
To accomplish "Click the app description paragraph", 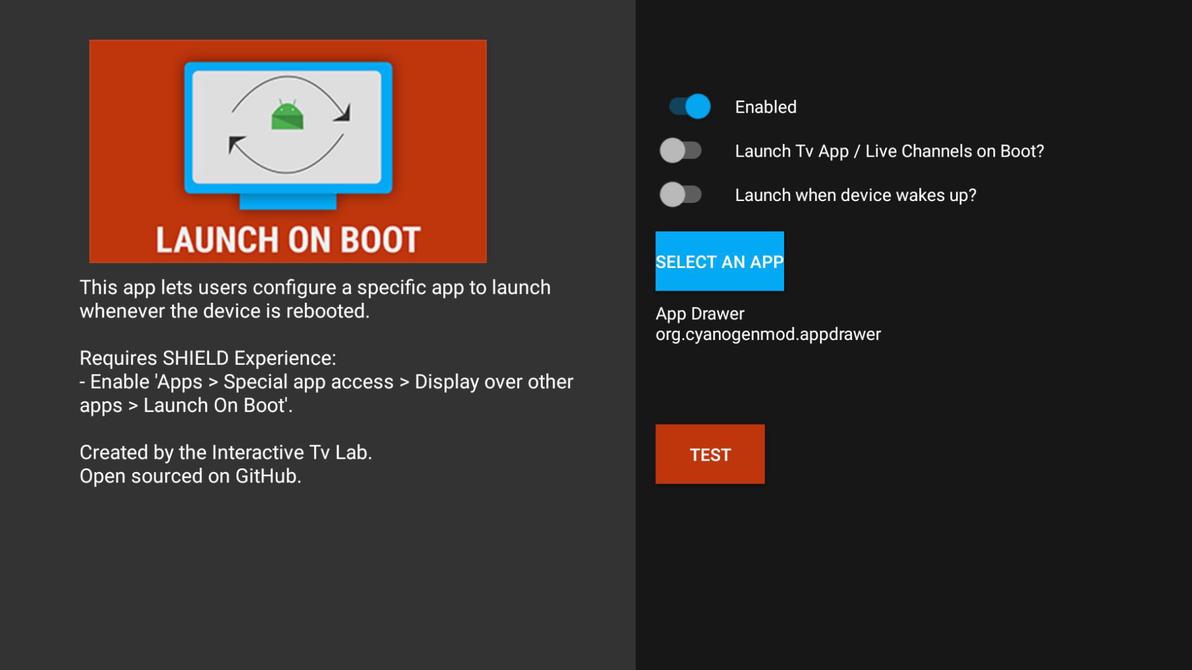I will pos(315,299).
